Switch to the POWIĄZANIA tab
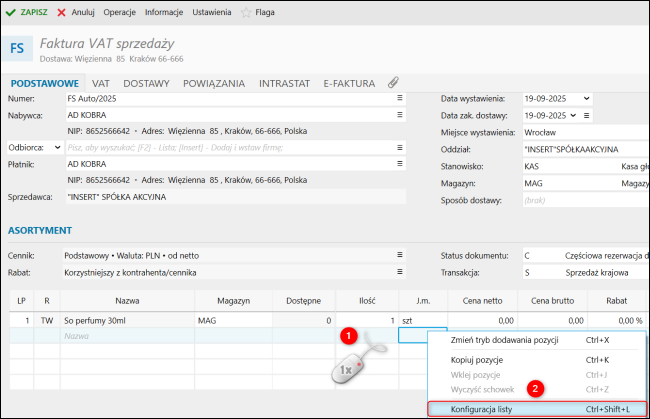 (x=214, y=84)
